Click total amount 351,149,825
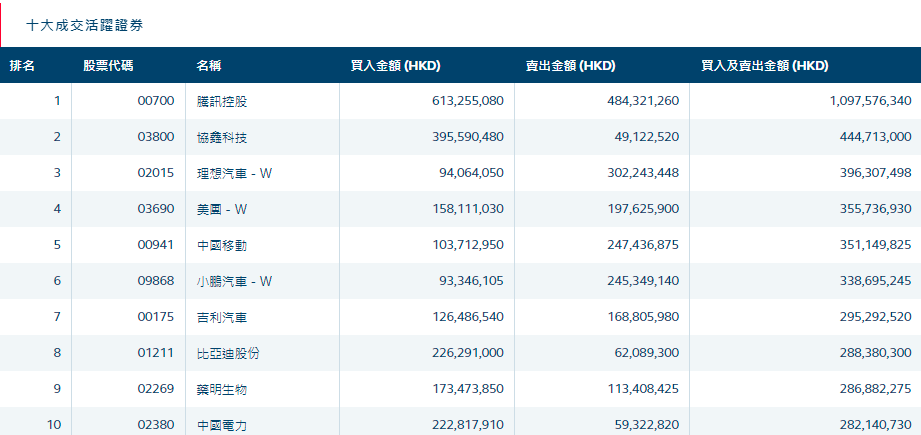The image size is (921, 435). click(876, 245)
